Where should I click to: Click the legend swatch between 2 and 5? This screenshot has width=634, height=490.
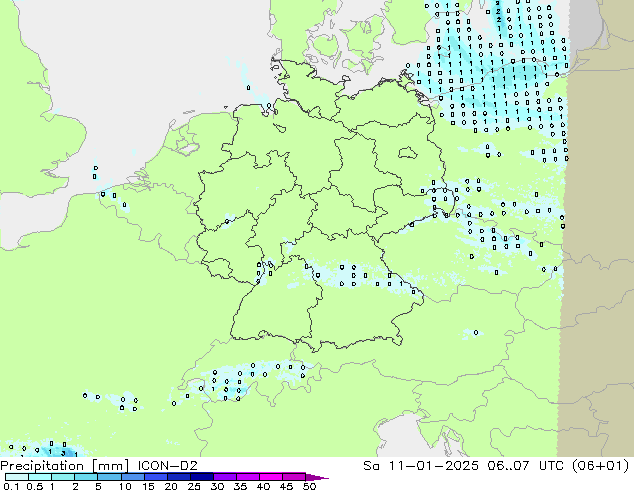[x=86, y=477]
